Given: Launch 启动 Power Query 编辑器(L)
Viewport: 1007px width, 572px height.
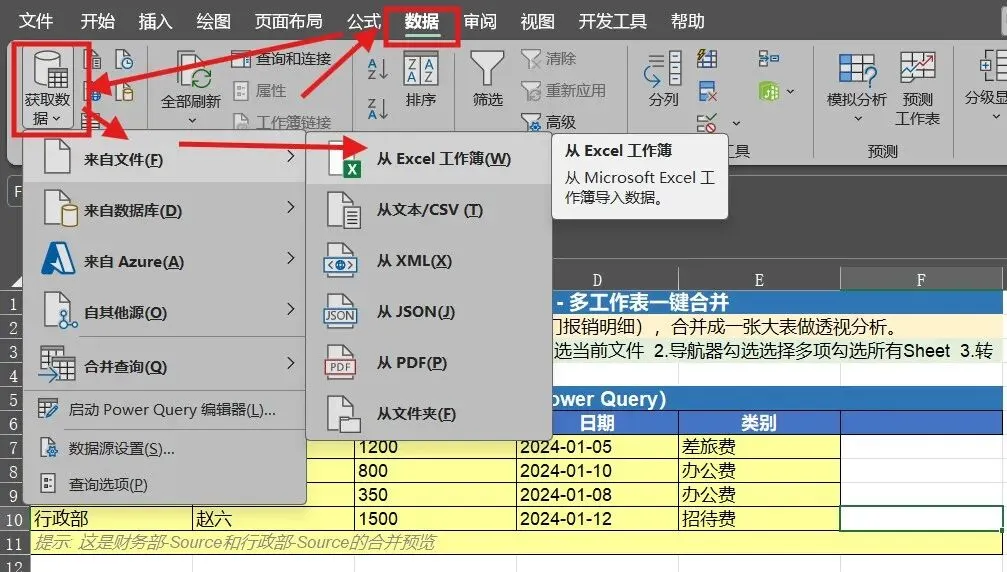Looking at the screenshot, I should pyautogui.click(x=164, y=409).
